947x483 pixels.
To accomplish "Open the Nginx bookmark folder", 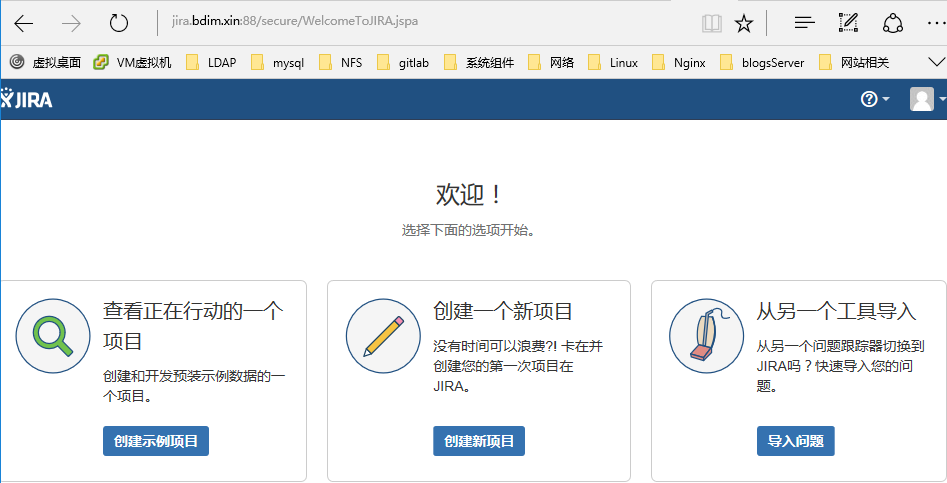I will [678, 62].
